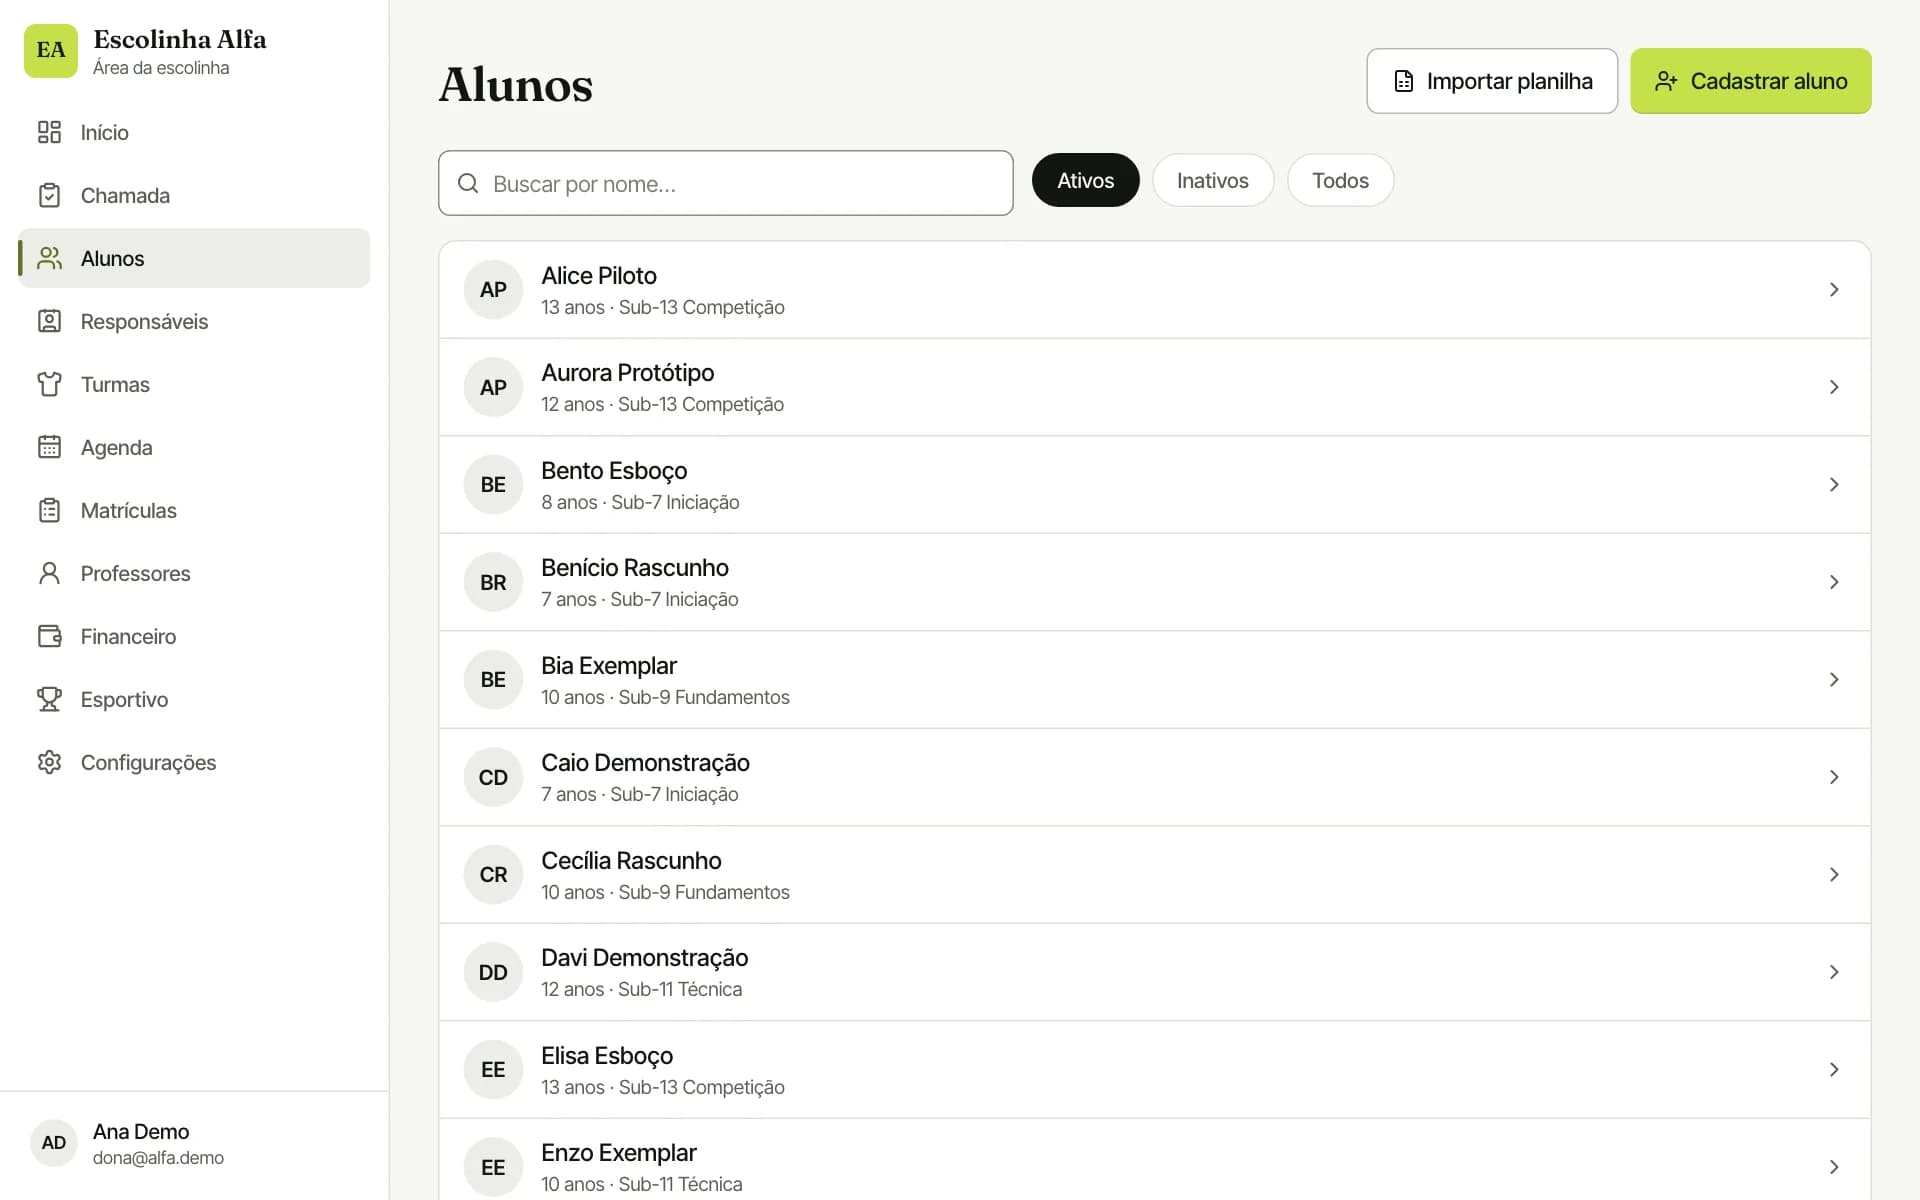Screen dimensions: 1920x1200
Task: Click Escolinha Alfa title
Action: [x=180, y=39]
